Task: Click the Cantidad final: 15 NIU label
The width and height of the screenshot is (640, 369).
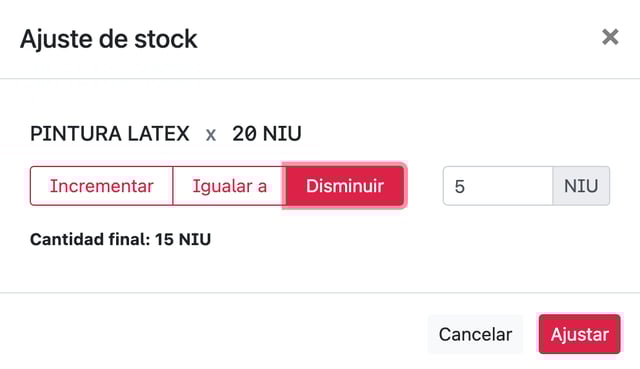Action: pos(120,239)
